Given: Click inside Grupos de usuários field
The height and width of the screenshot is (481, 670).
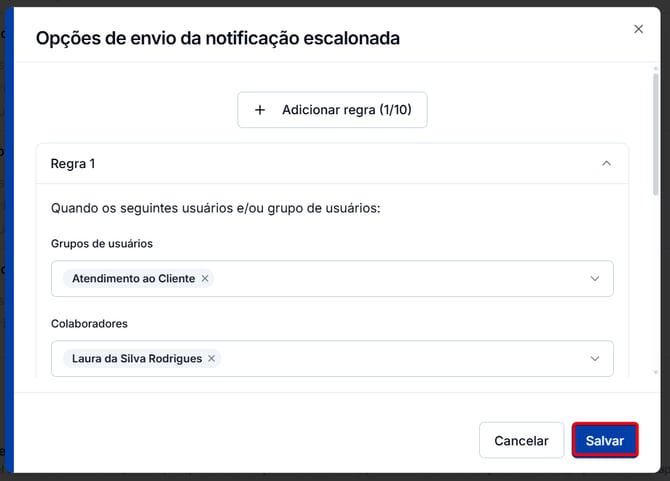Looking at the screenshot, I should pyautogui.click(x=332, y=279).
